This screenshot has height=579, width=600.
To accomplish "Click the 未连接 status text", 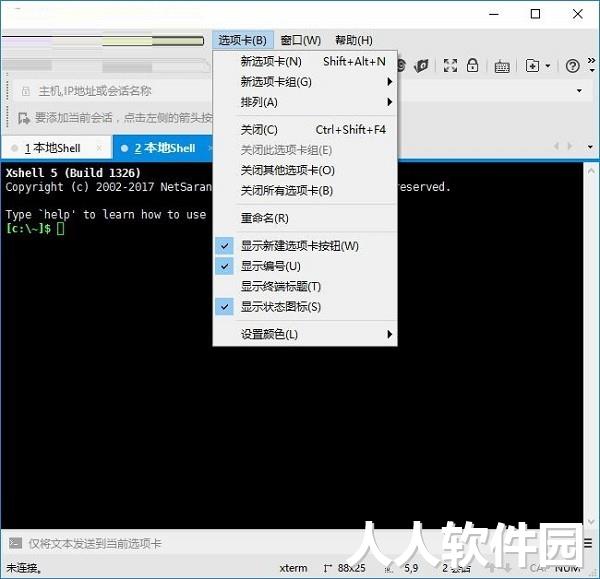I will click(23, 568).
